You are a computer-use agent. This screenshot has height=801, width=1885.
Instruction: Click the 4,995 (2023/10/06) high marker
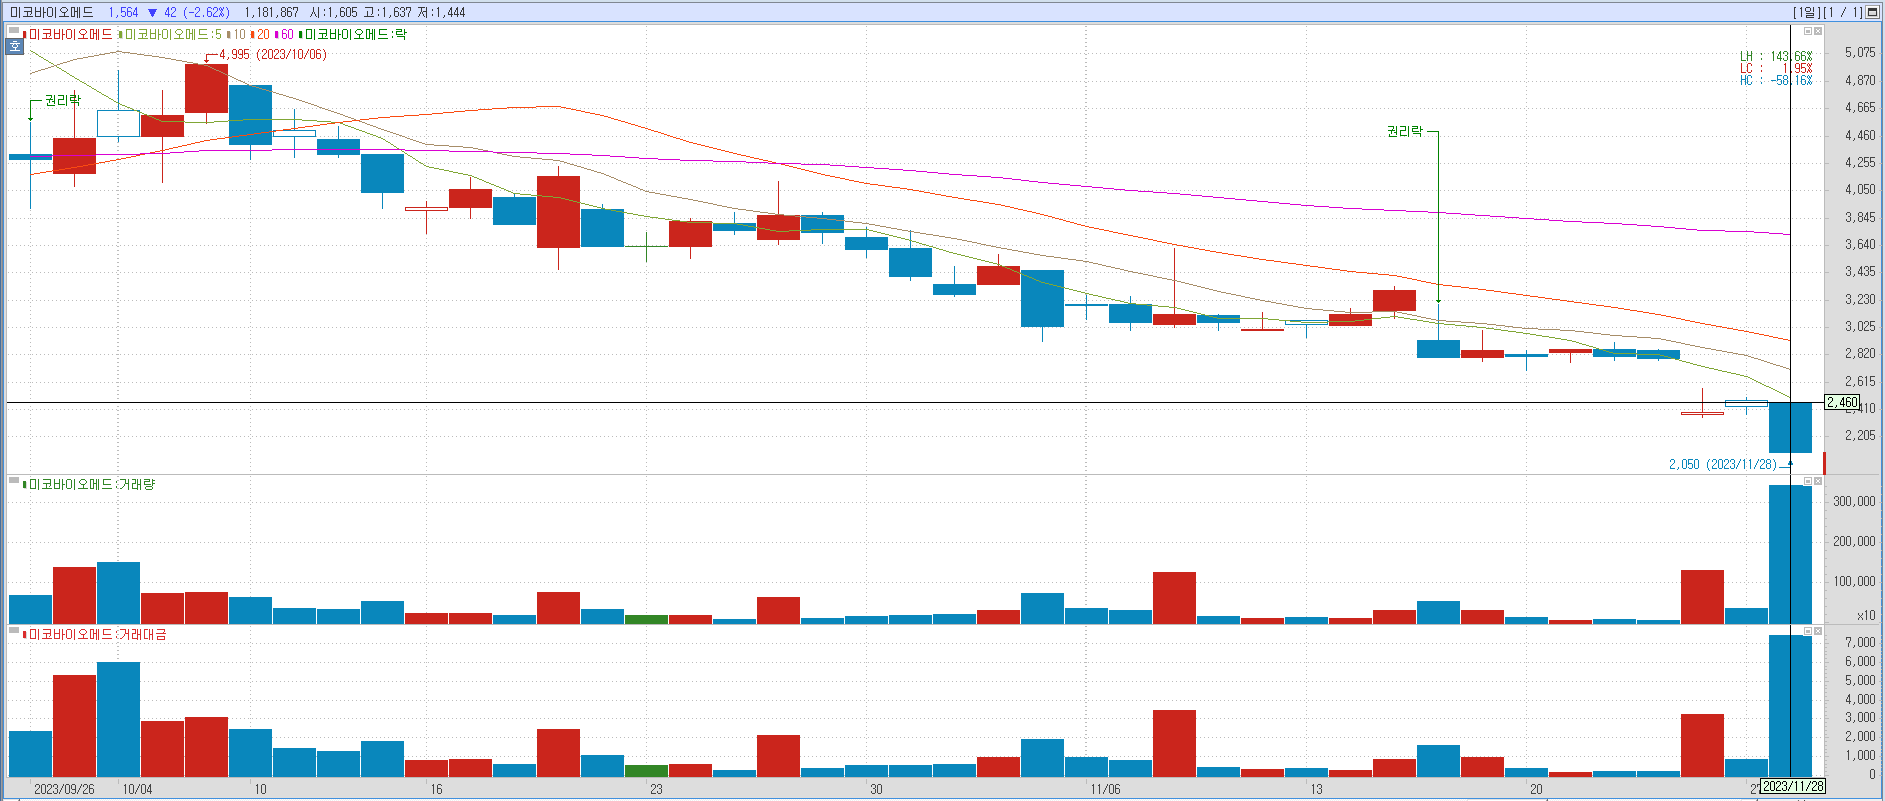pyautogui.click(x=272, y=54)
